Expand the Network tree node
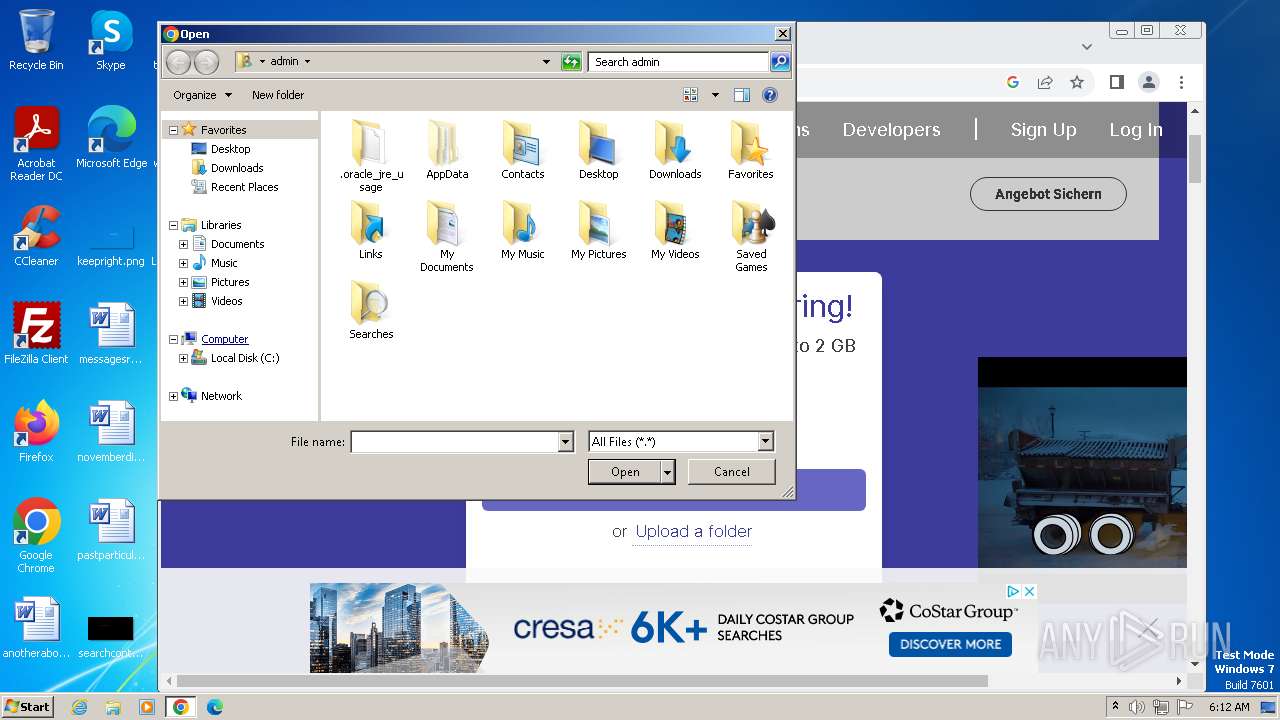The height and width of the screenshot is (720, 1280). click(173, 396)
